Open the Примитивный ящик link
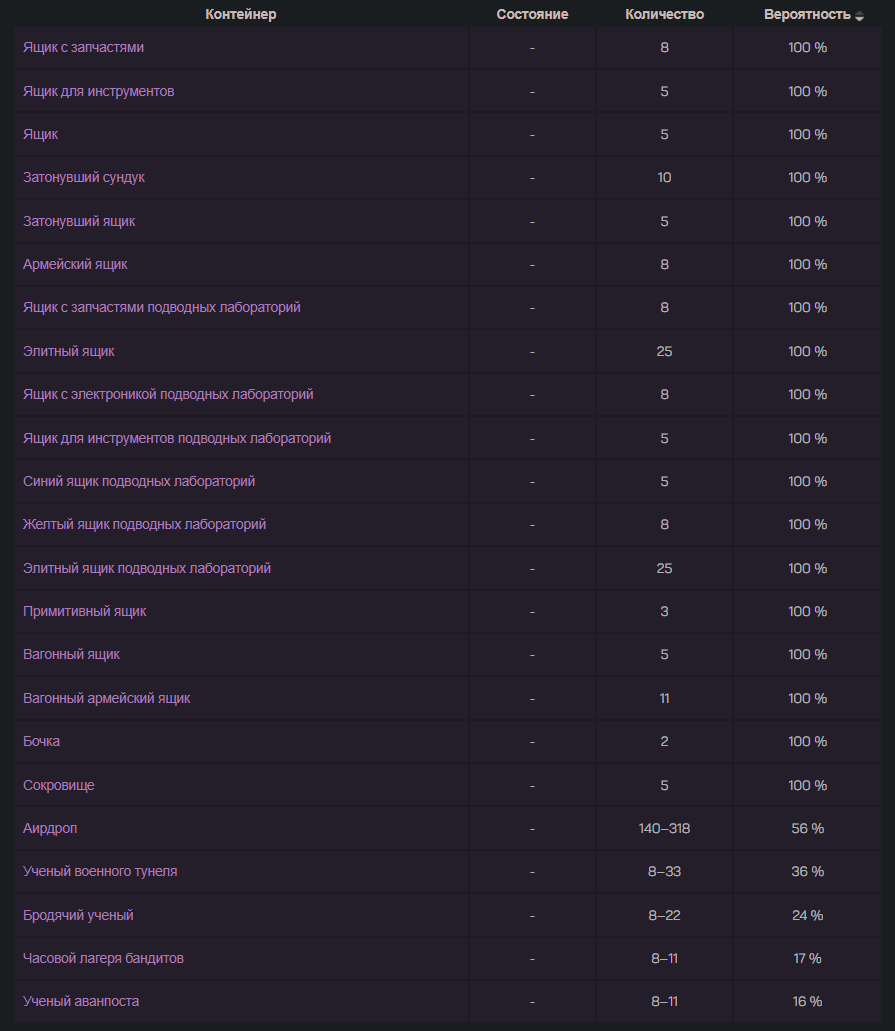This screenshot has width=895, height=1031. click(x=85, y=611)
